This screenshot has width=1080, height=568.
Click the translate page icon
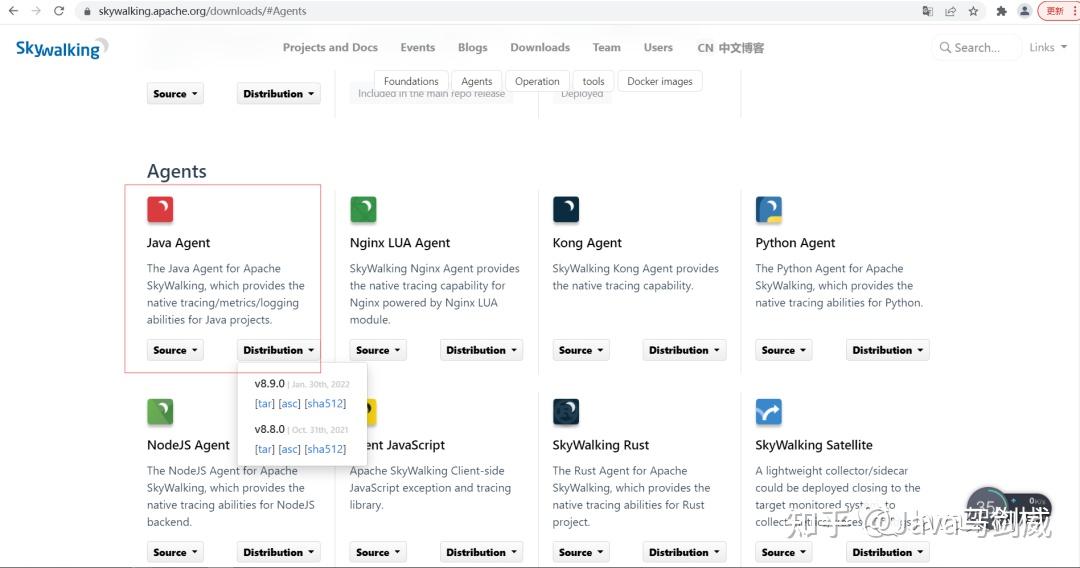[928, 11]
